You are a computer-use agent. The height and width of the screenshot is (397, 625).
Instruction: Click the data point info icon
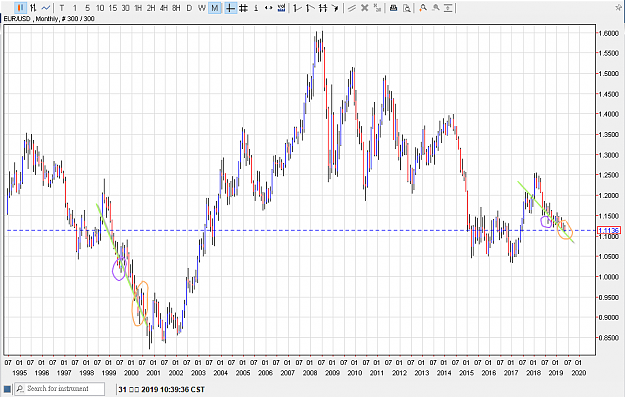click(x=256, y=8)
